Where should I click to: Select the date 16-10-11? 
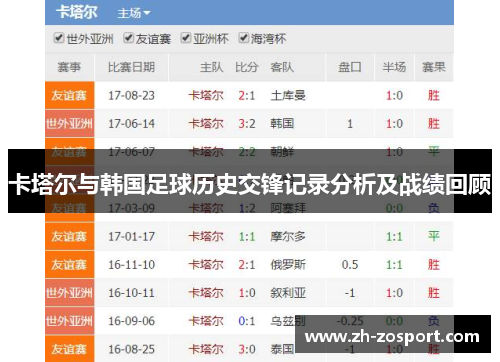click(x=131, y=293)
